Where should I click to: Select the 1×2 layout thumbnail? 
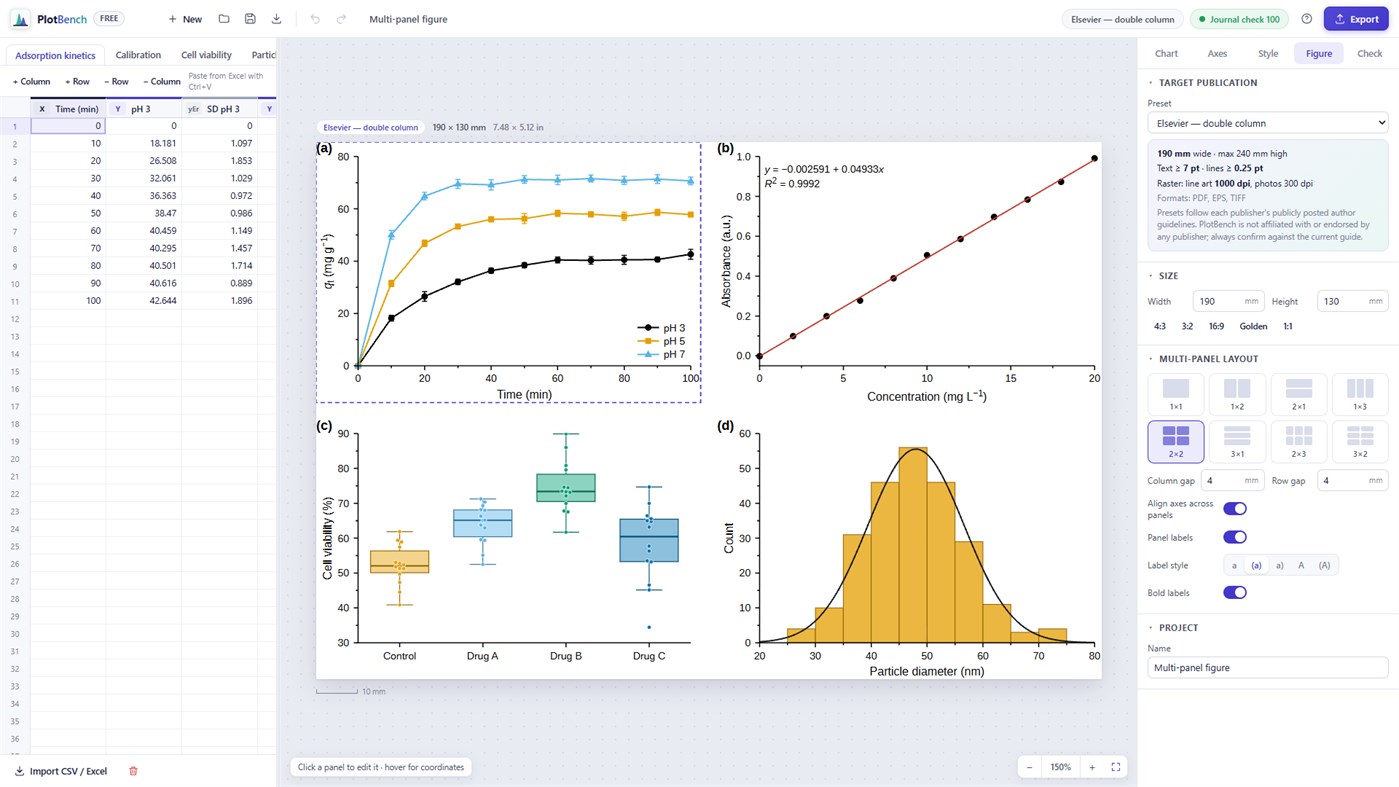[1237, 394]
